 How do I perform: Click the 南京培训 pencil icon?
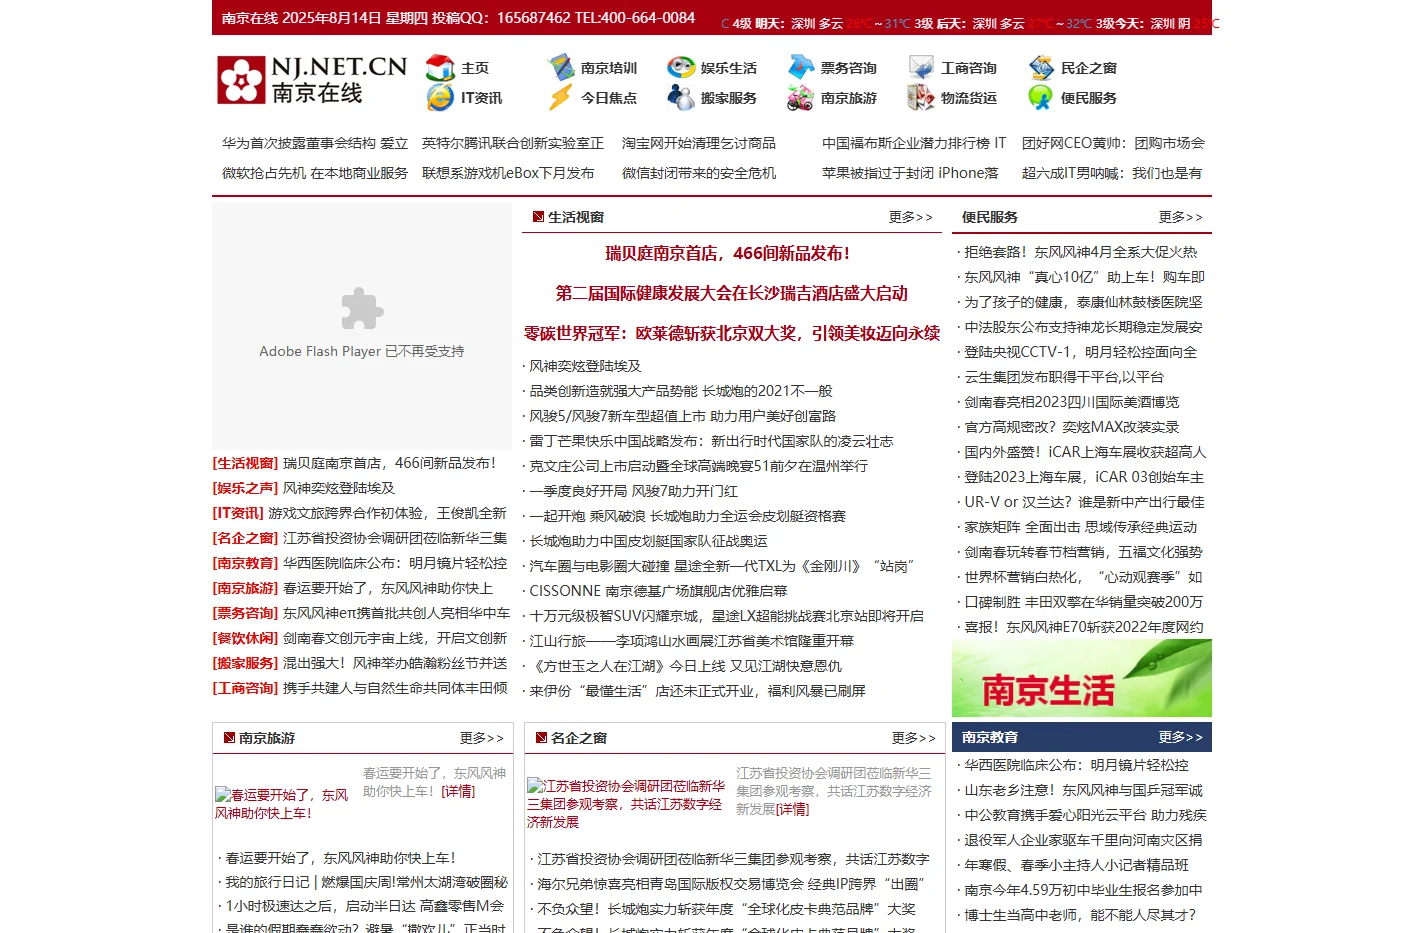point(561,68)
